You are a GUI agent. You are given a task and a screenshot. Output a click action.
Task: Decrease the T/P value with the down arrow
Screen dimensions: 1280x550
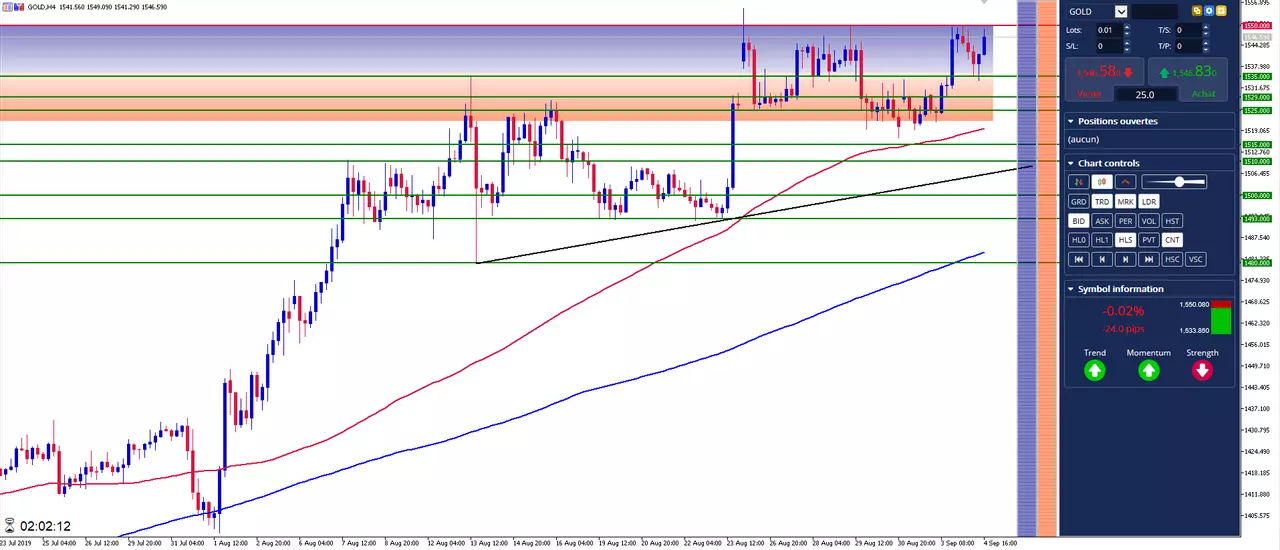click(x=1206, y=49)
